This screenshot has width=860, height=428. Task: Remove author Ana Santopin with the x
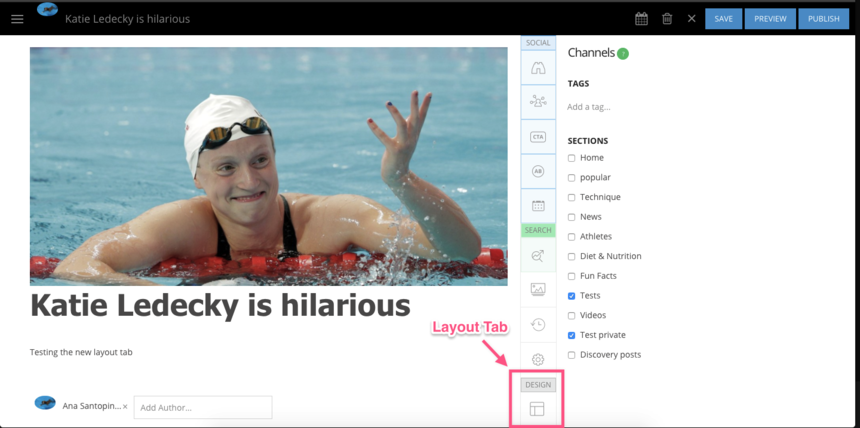pos(125,407)
